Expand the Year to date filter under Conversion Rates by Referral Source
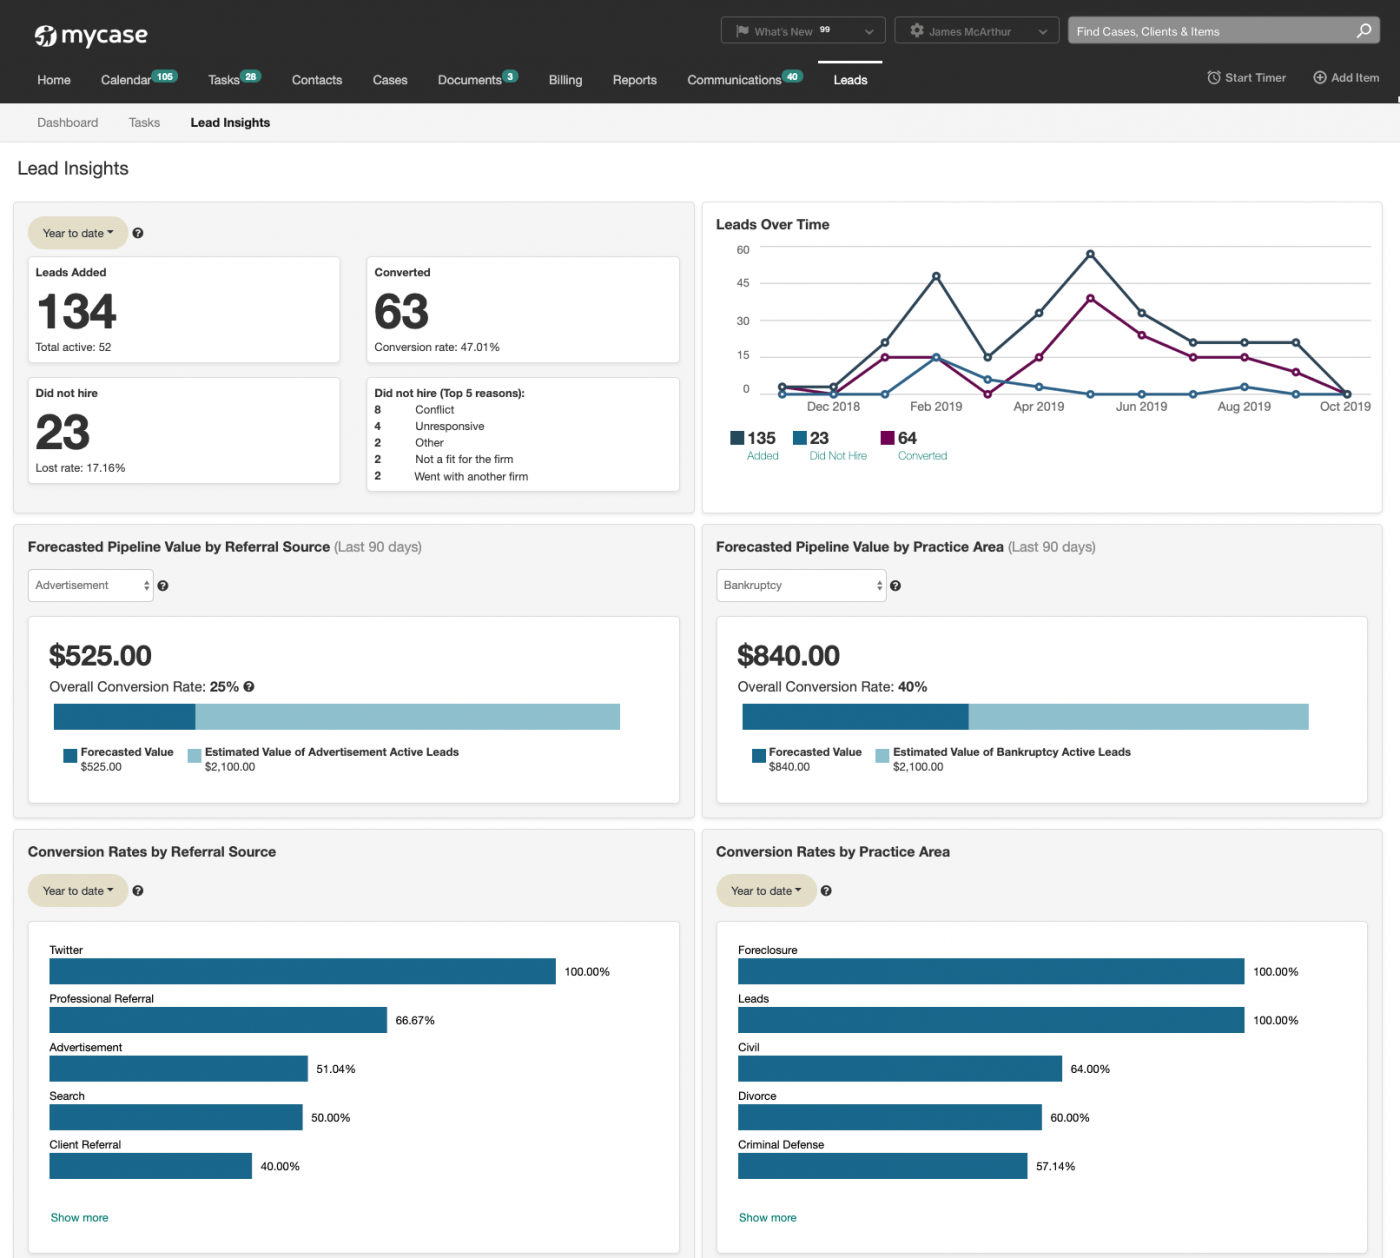The height and width of the screenshot is (1258, 1400). coord(77,890)
